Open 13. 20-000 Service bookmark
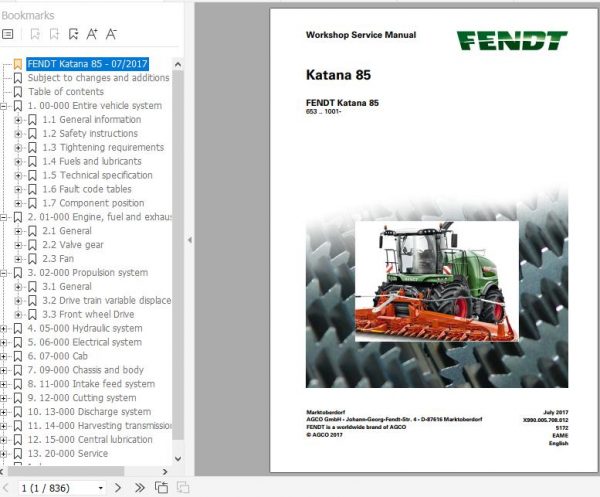Image resolution: width=600 pixels, height=497 pixels. click(x=68, y=453)
